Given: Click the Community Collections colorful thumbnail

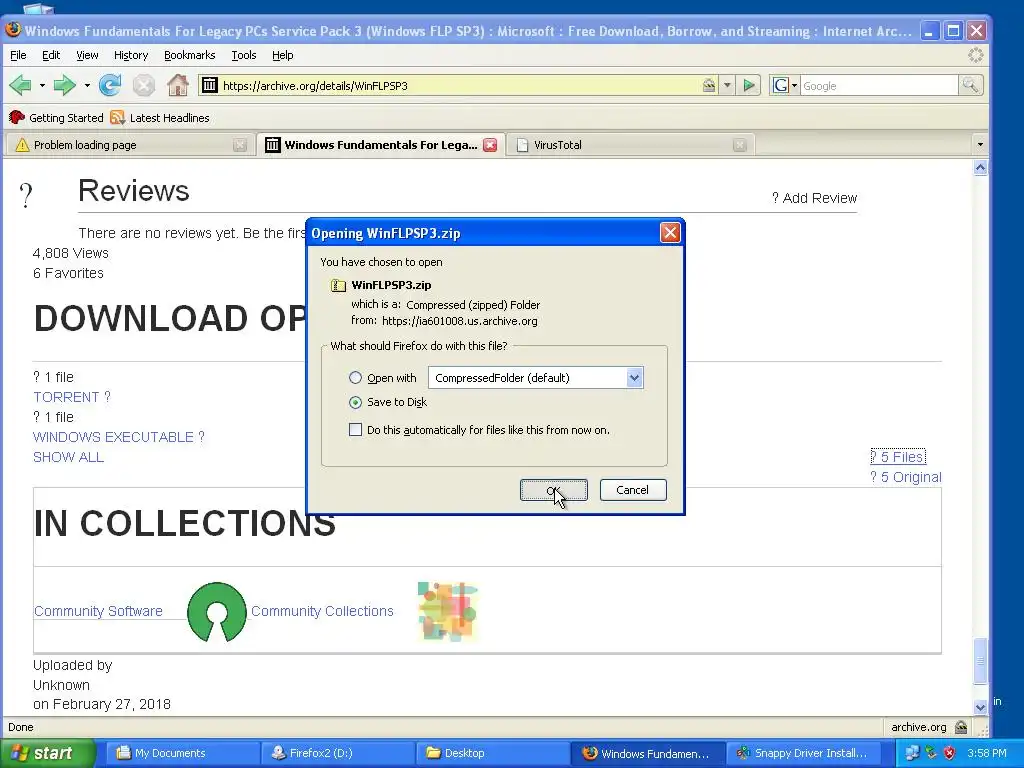Looking at the screenshot, I should (448, 612).
